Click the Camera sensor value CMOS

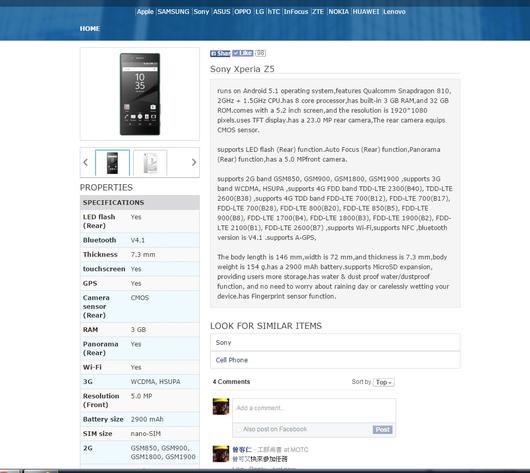coord(140,298)
